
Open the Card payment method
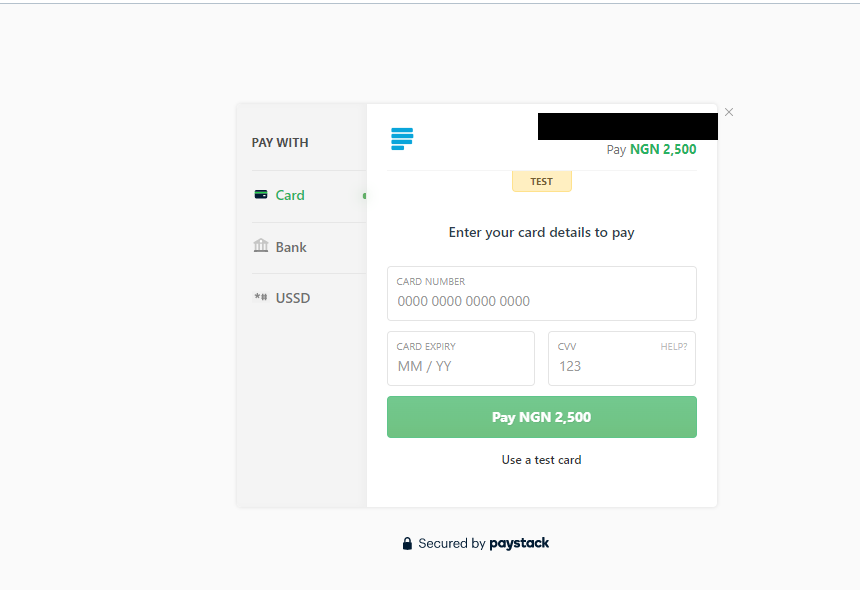pyautogui.click(x=290, y=195)
